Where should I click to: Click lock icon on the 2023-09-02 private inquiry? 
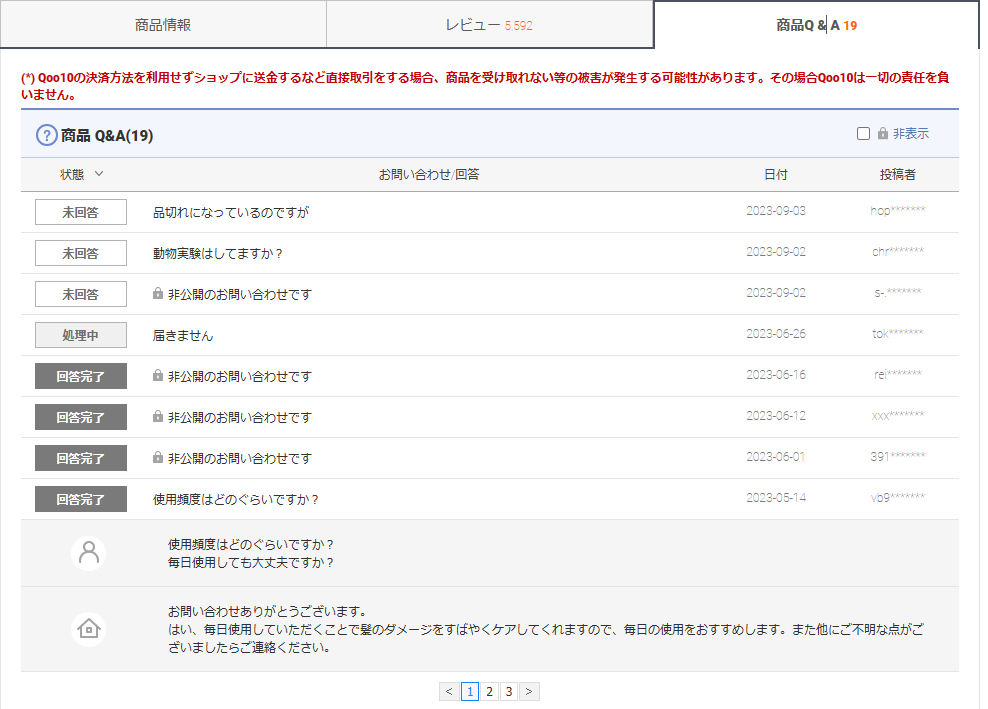click(158, 294)
